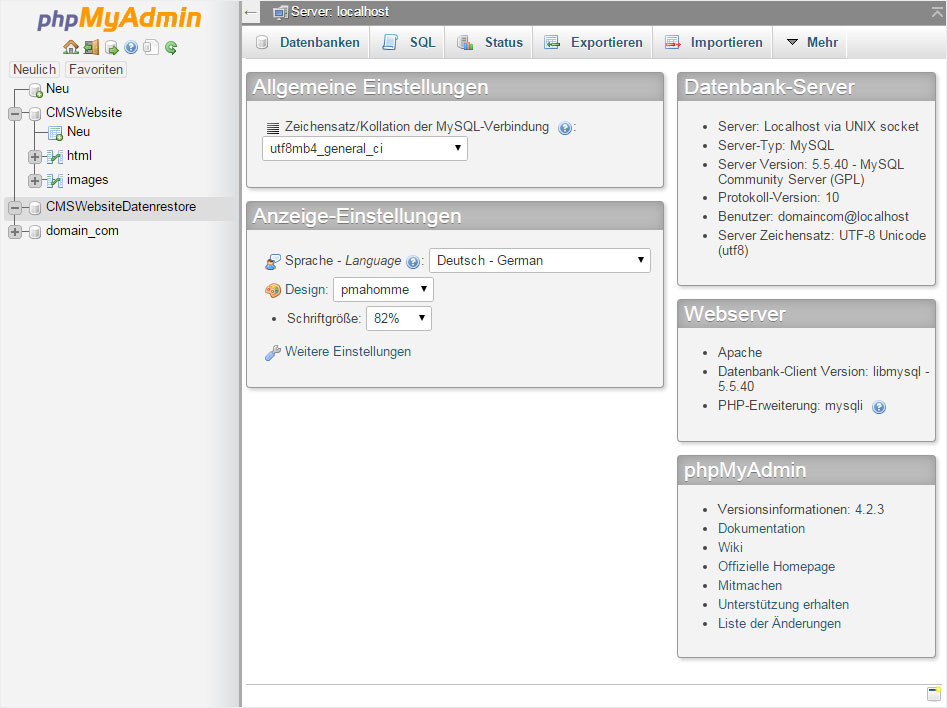
Task: Open the utf8mb4_general_ci collation dropdown
Action: pos(365,149)
